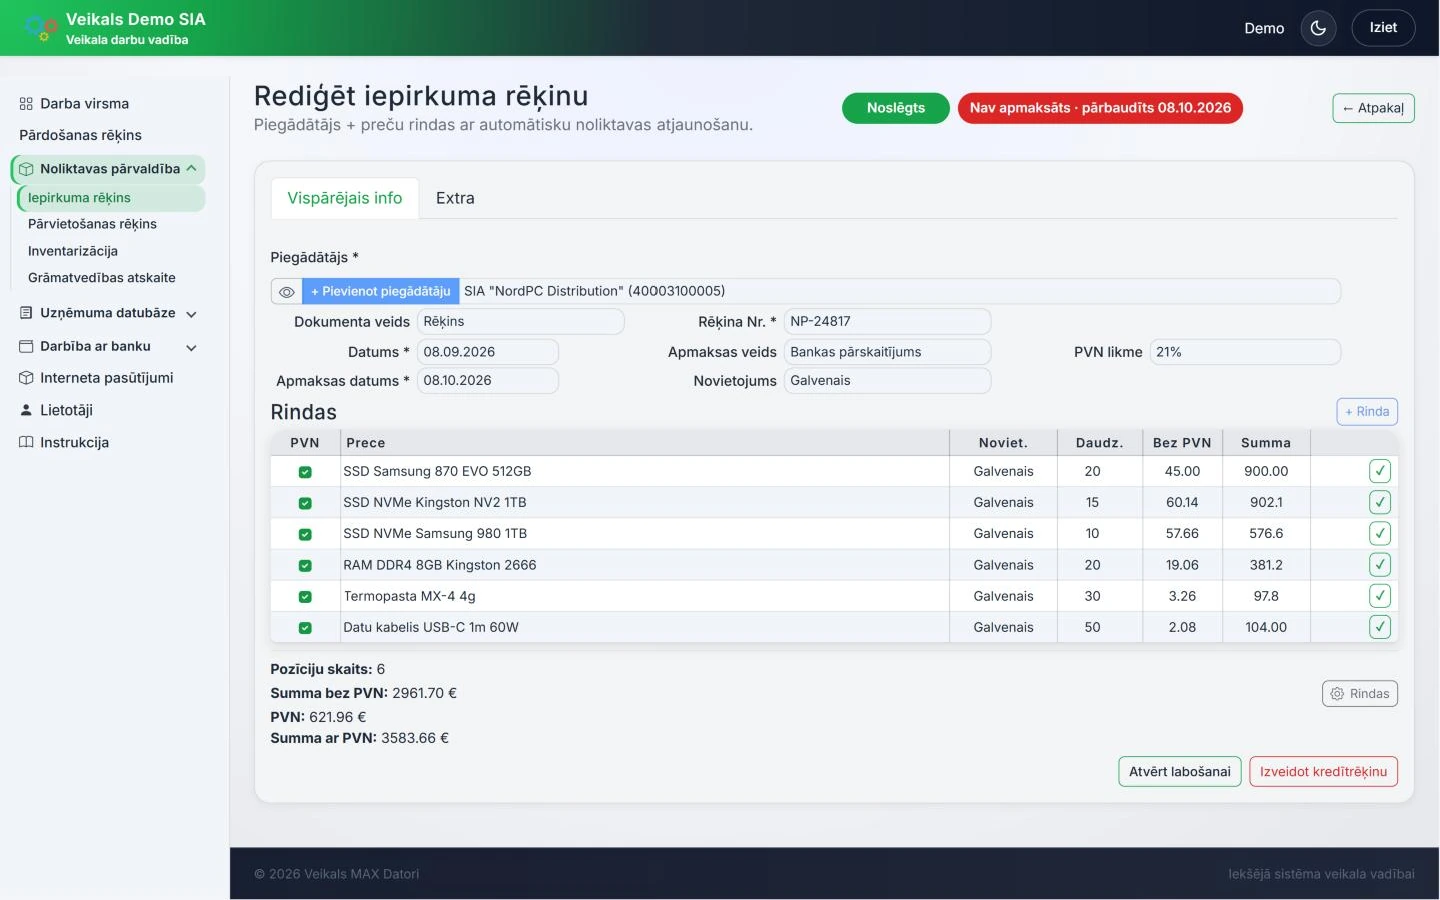Click confirm checkmark icon for RAM DDR4 8GB row
The width and height of the screenshot is (1440, 900).
point(1380,565)
